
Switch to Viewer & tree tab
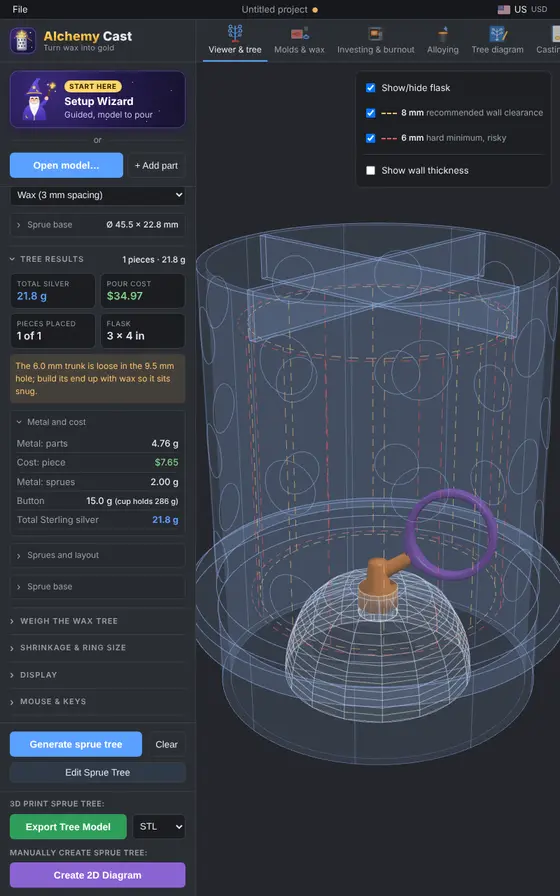point(235,40)
